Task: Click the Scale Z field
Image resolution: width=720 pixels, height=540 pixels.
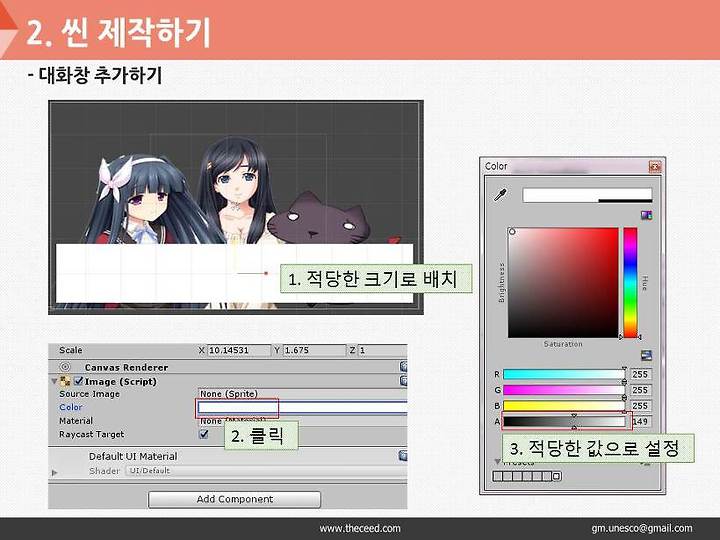Action: pyautogui.click(x=382, y=350)
